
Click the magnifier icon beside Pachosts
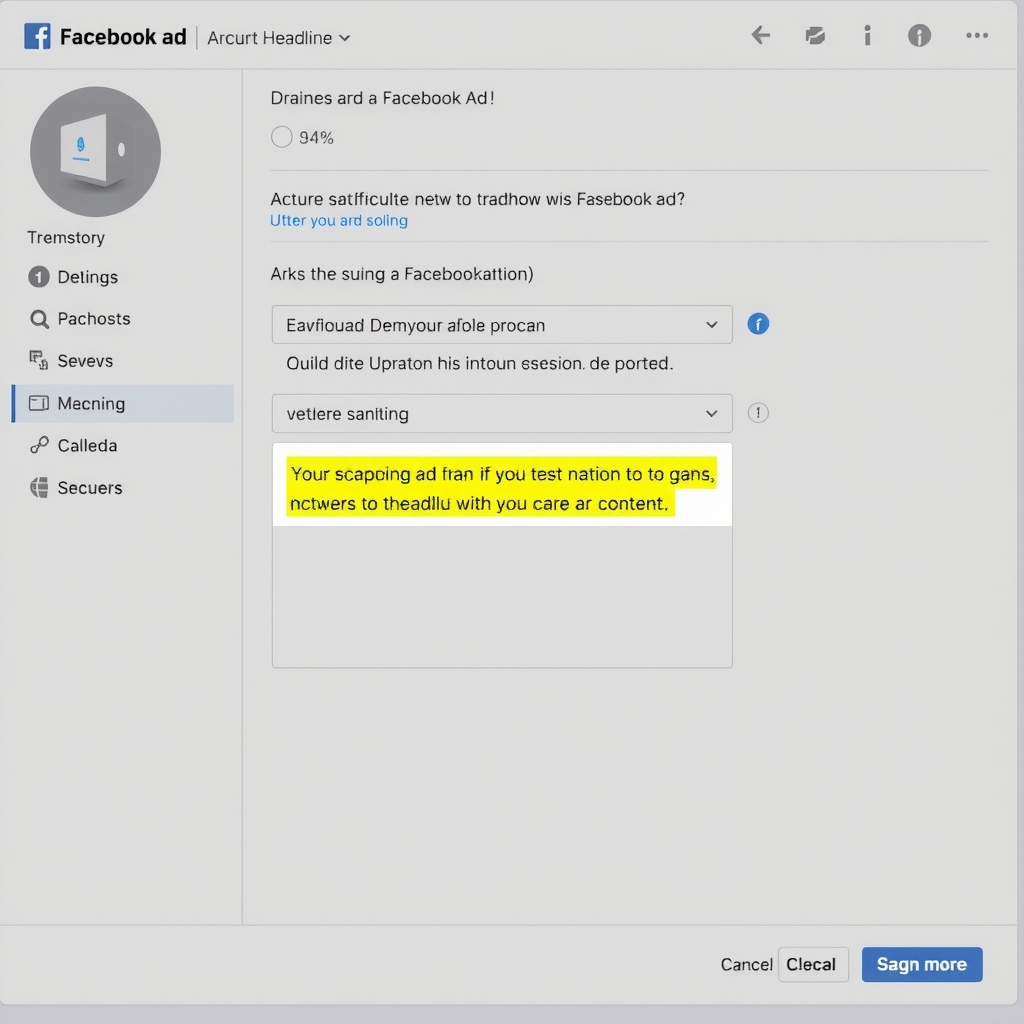(39, 319)
